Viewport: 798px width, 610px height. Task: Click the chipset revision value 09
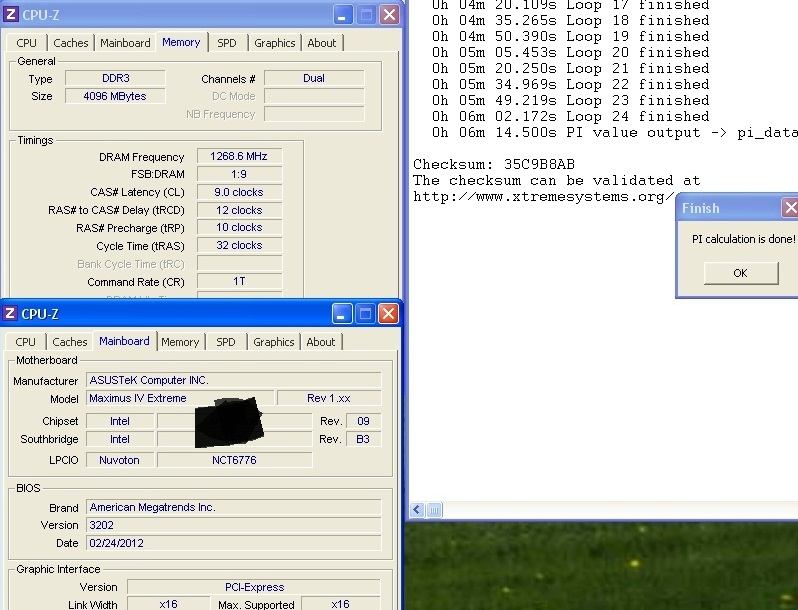click(363, 421)
